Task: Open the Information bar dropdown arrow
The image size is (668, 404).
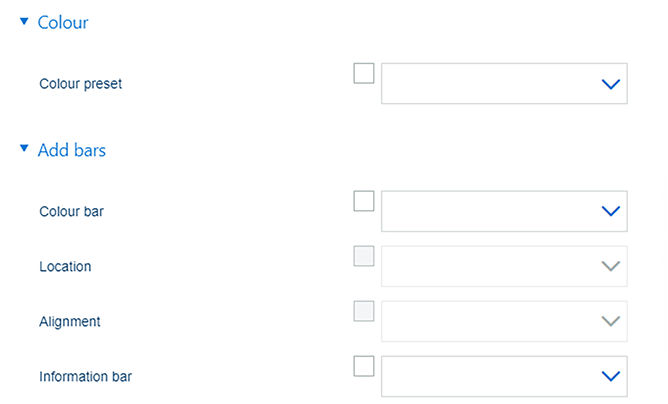Action: tap(611, 376)
